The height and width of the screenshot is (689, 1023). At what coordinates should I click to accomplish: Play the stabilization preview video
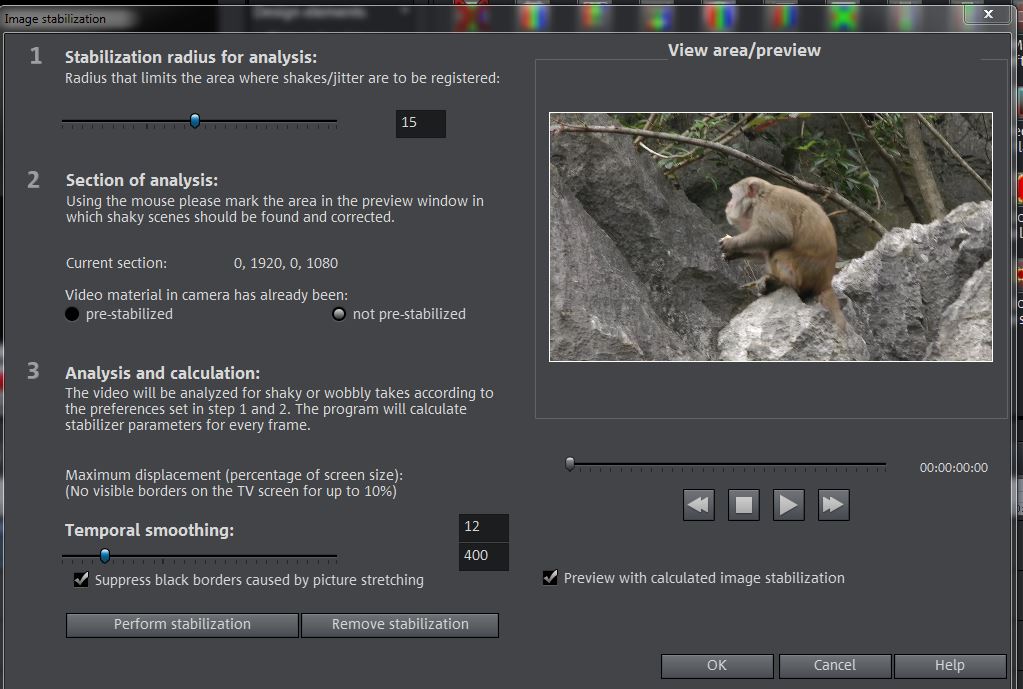[x=788, y=505]
